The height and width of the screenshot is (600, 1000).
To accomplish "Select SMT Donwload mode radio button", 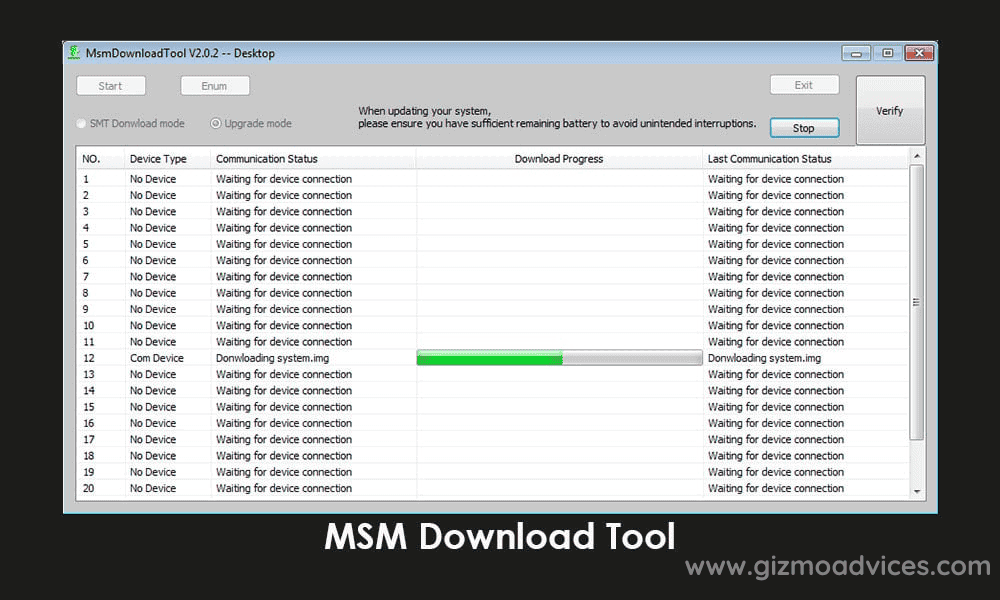I will click(x=81, y=123).
